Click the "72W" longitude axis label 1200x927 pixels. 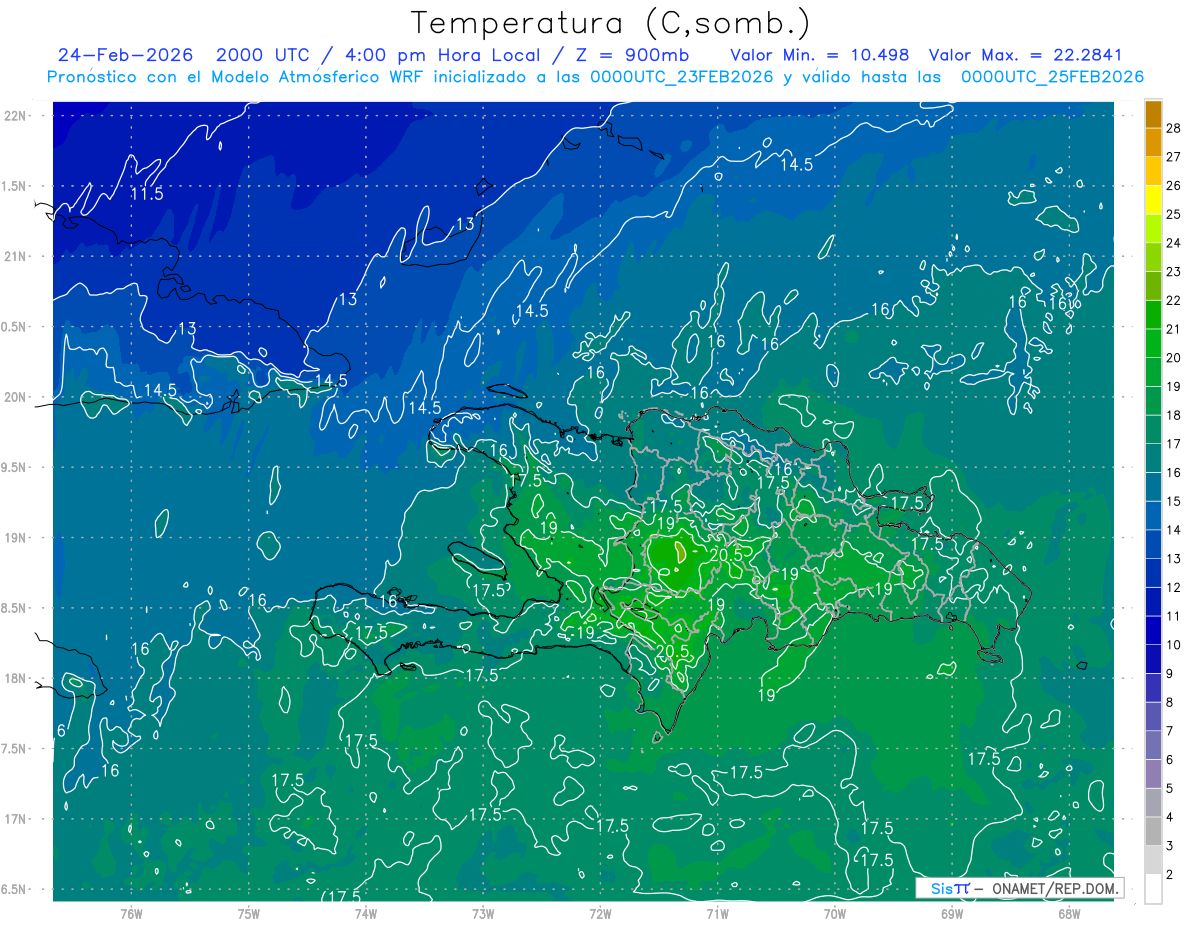600,914
